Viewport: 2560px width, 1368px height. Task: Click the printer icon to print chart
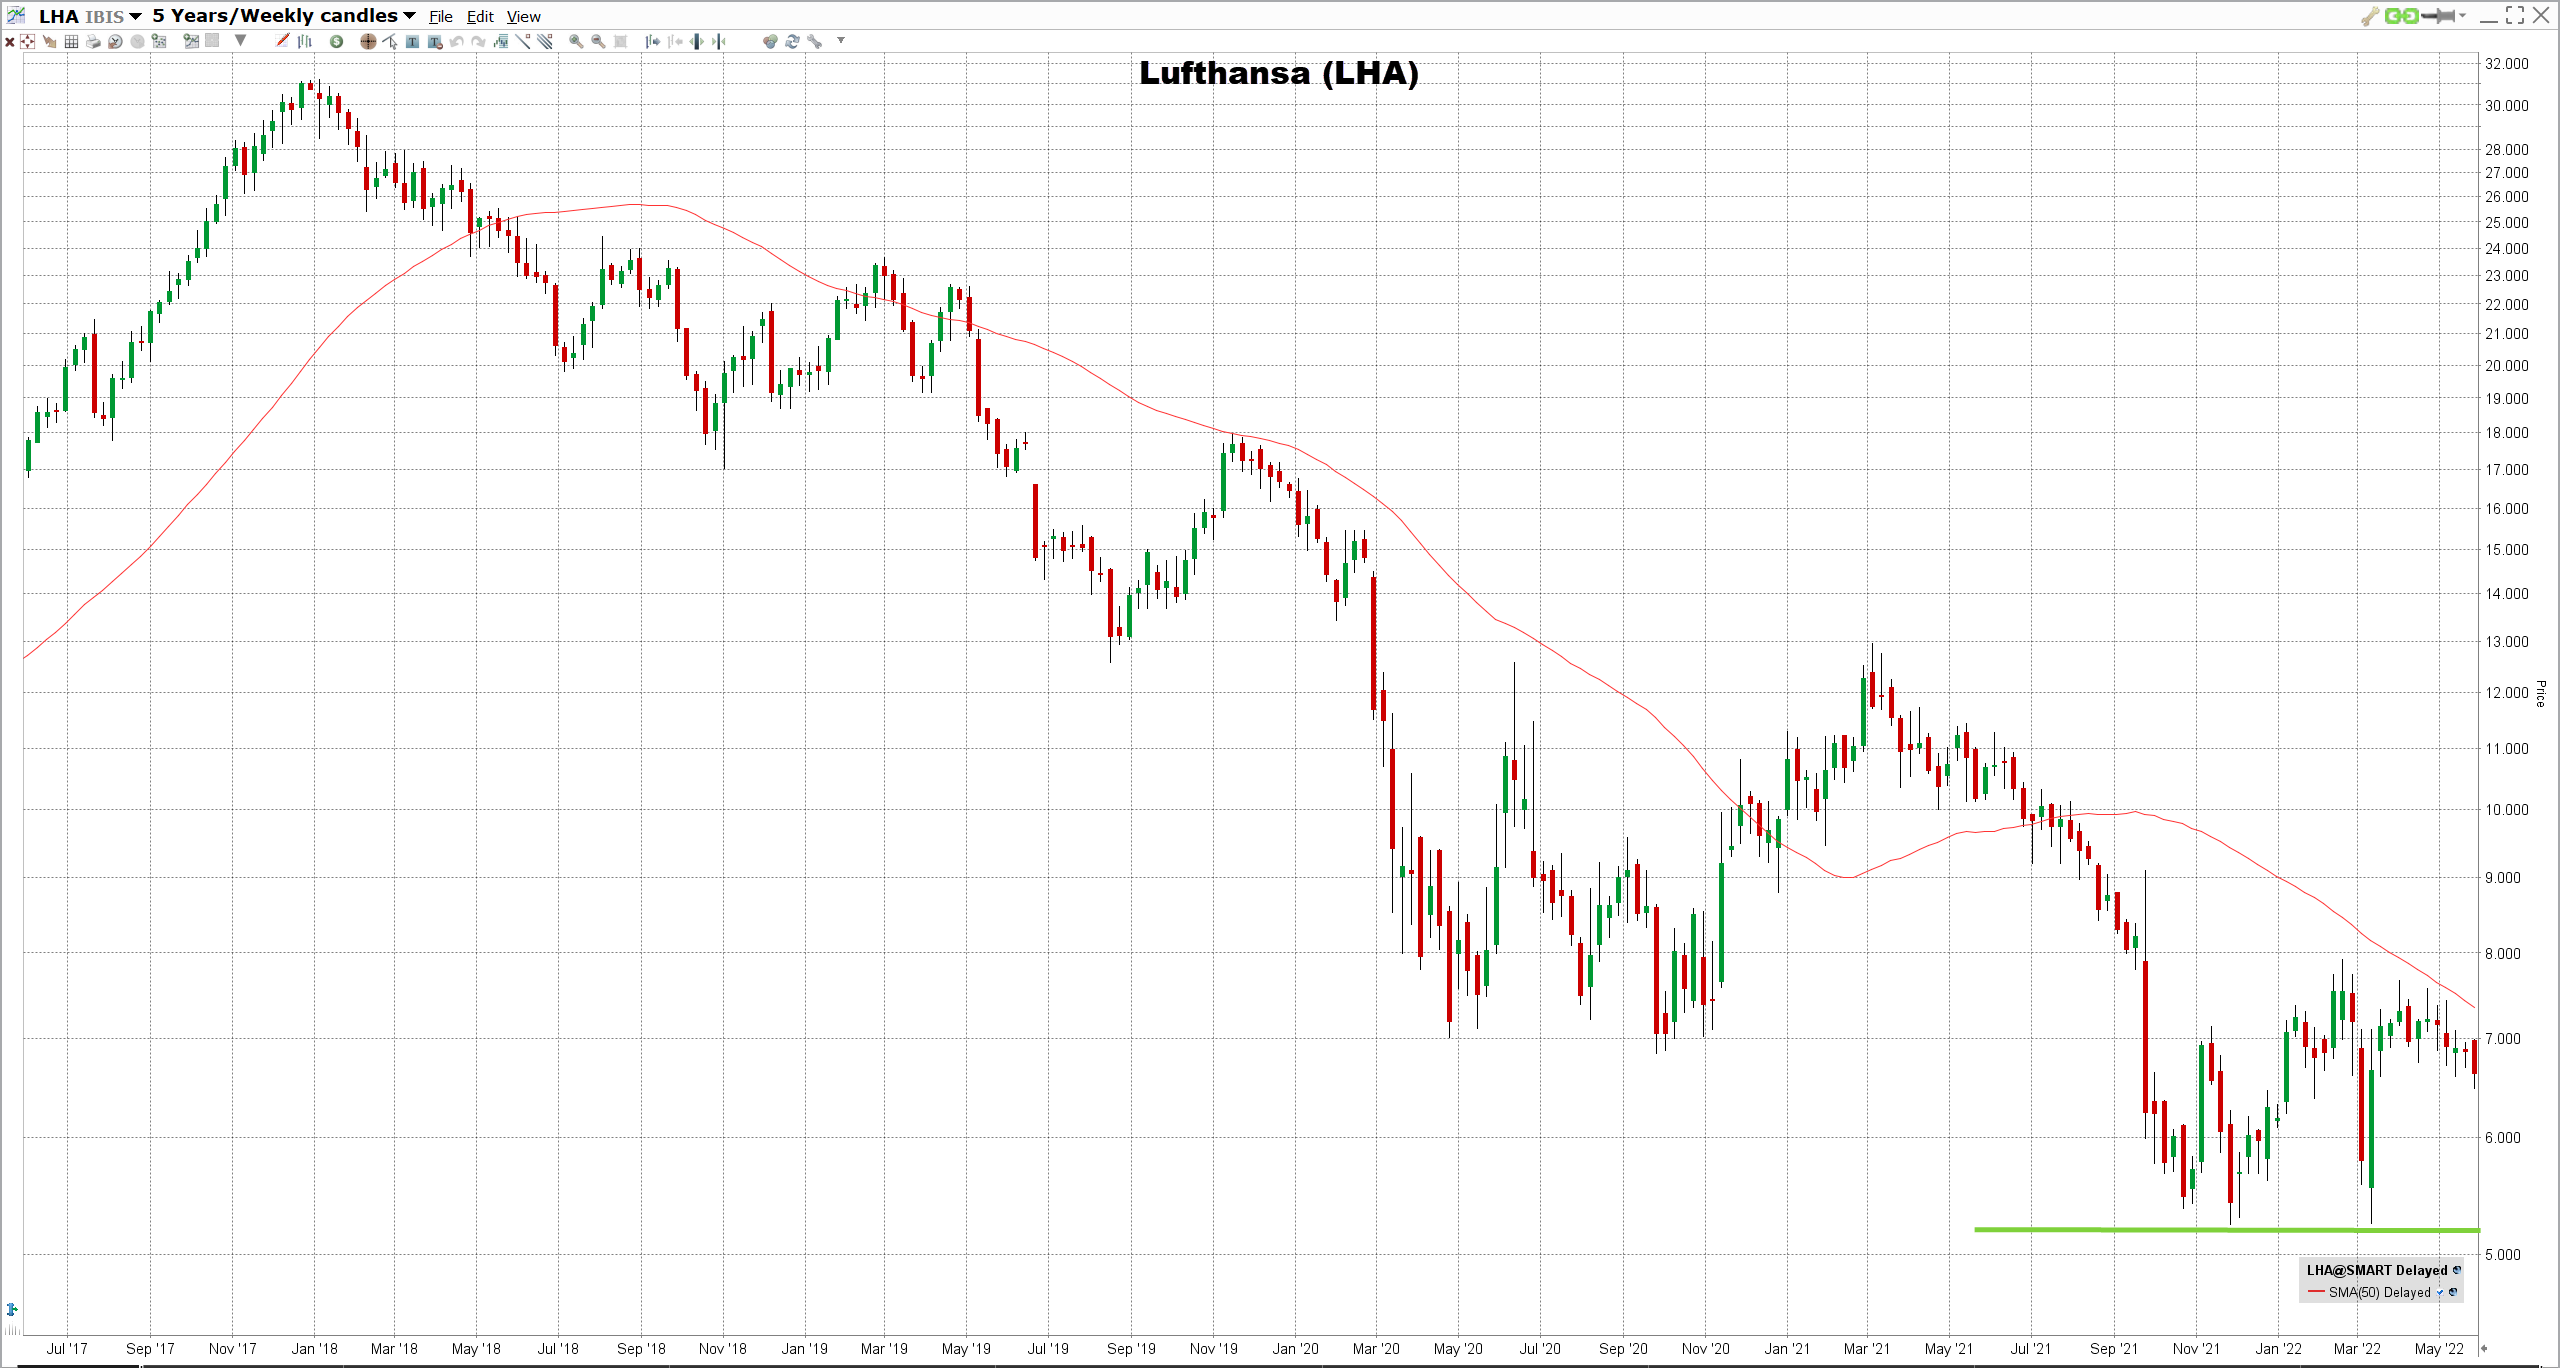coord(93,41)
